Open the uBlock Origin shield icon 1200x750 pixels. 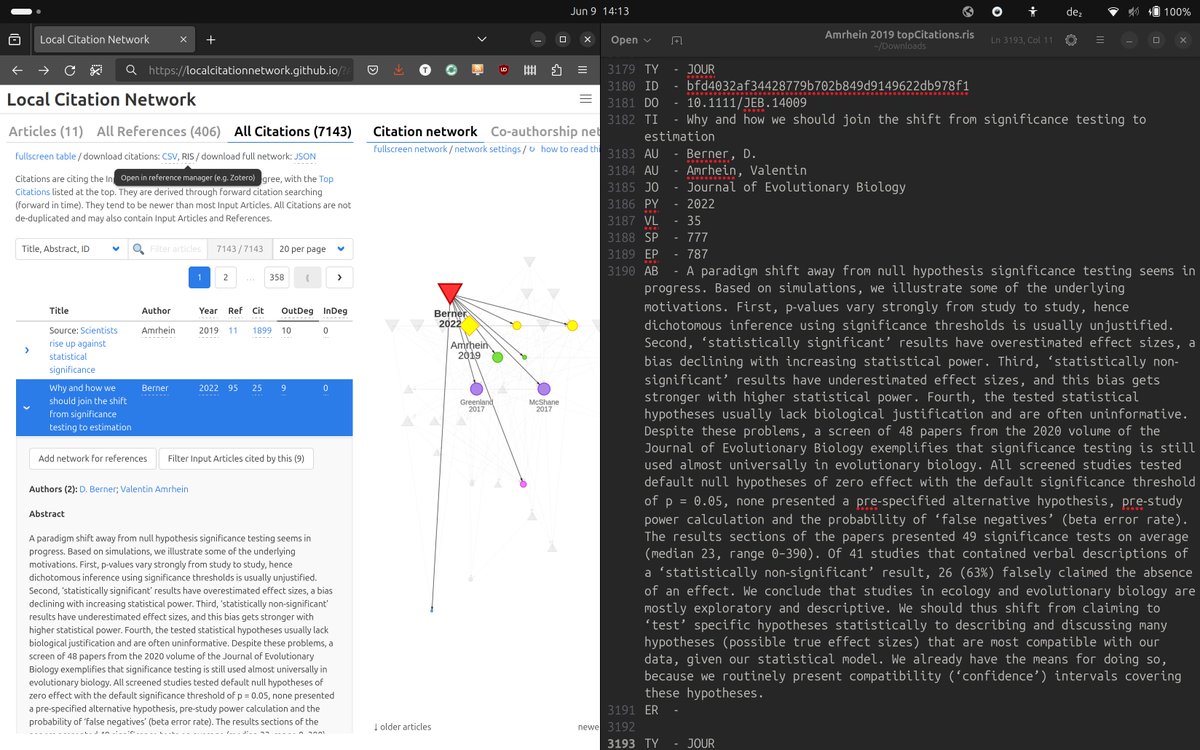coord(503,71)
